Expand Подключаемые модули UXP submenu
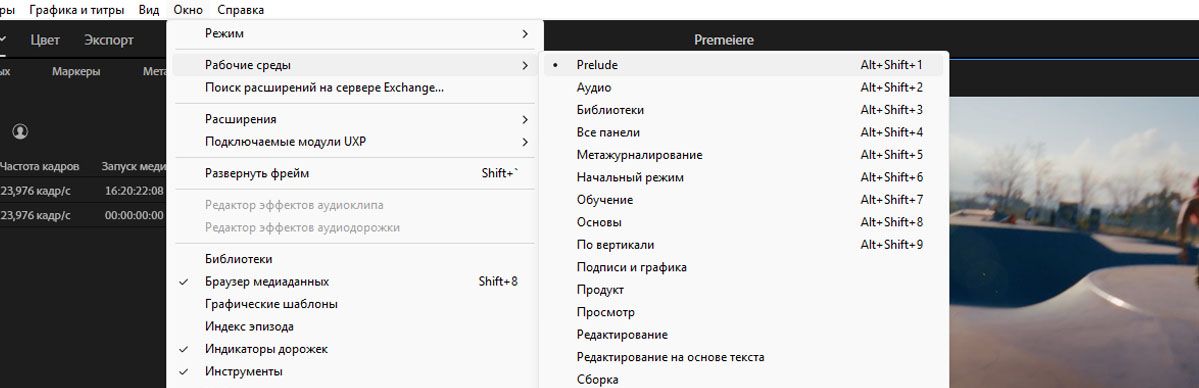The height and width of the screenshot is (388, 1199). (355, 142)
